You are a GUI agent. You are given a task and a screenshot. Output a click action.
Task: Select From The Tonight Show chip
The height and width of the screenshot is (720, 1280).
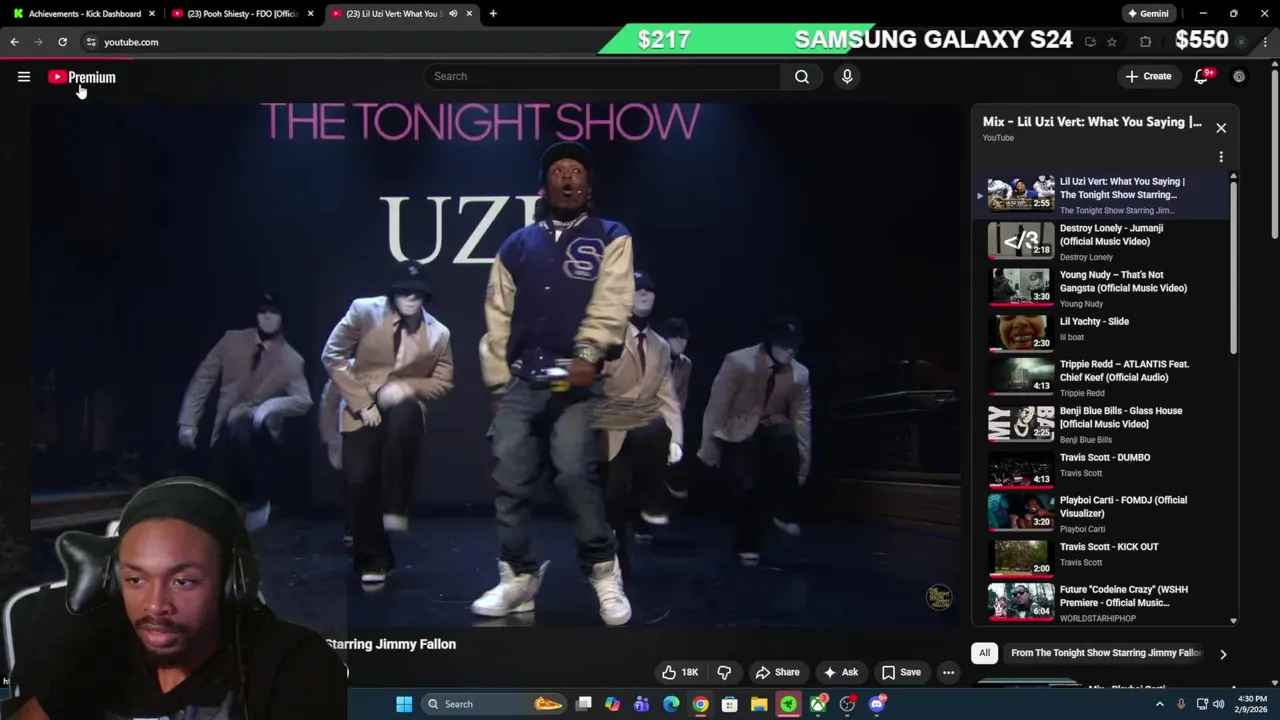coord(1105,653)
